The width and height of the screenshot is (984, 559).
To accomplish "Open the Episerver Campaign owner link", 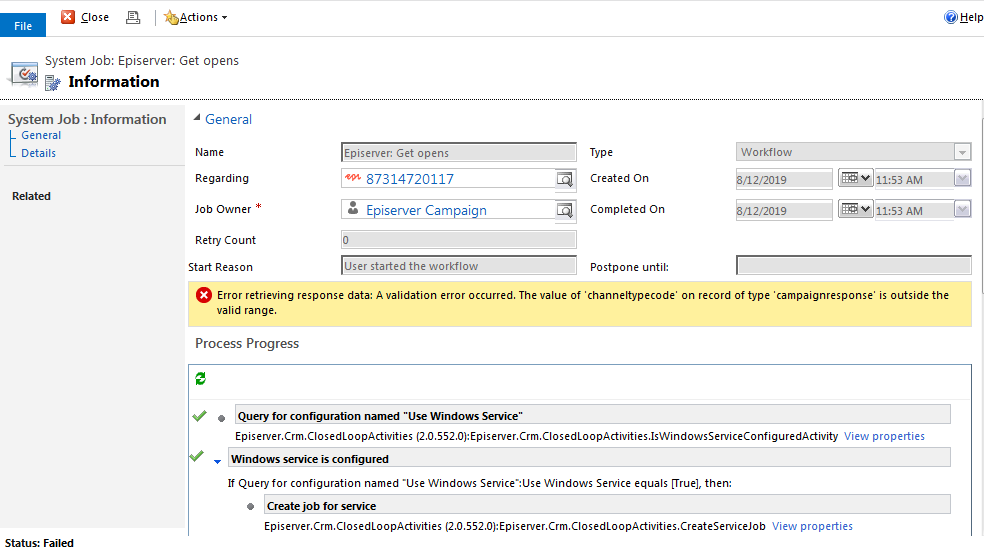I will pyautogui.click(x=426, y=210).
